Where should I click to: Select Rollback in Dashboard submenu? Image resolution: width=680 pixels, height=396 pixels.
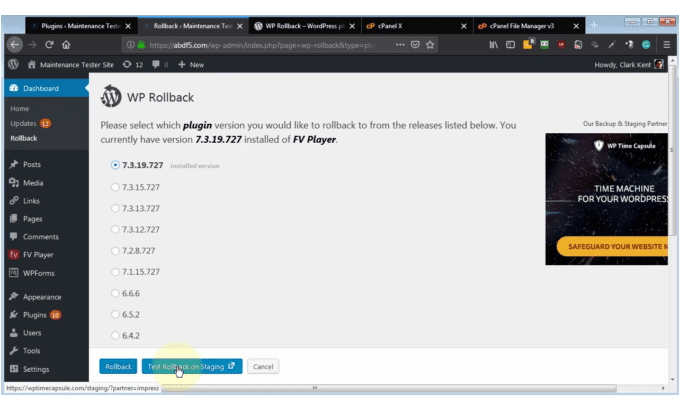(23, 138)
